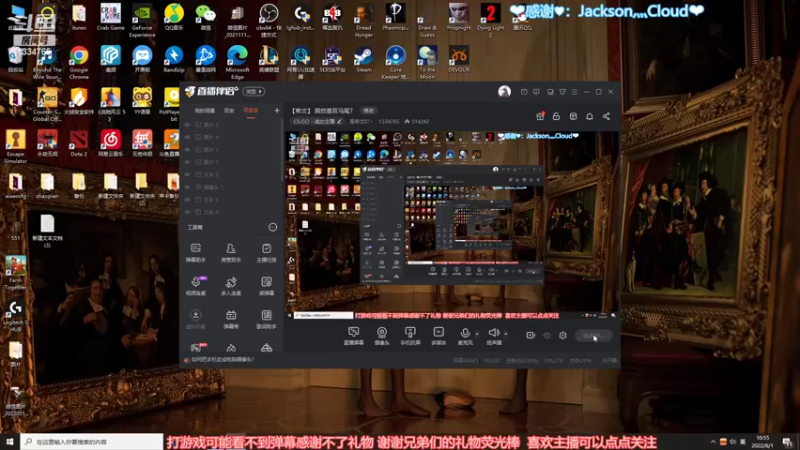Open the hamburger menu in title bar
Viewport: 800px width, 450px height.
(574, 92)
